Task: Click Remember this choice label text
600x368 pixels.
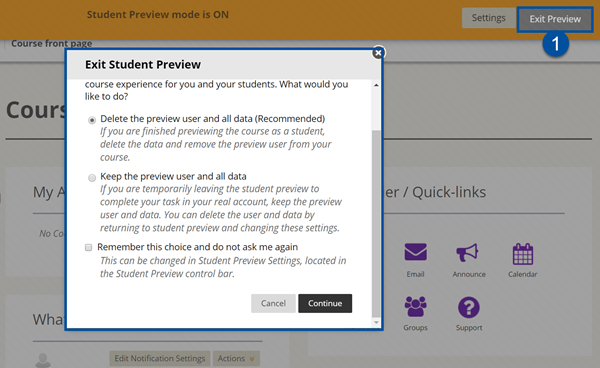Action: pyautogui.click(x=197, y=247)
